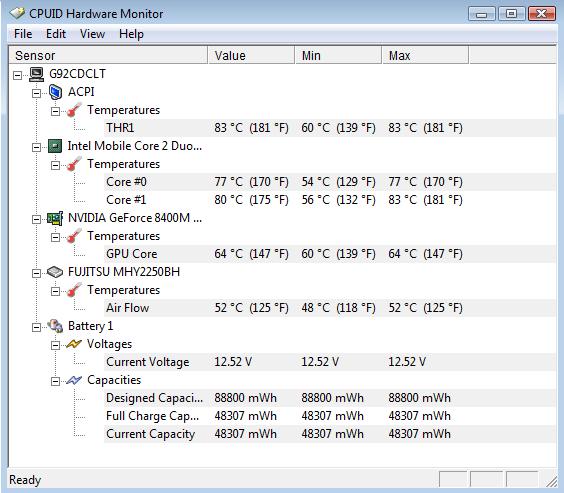Open the File menu
564x493 pixels.
23,34
